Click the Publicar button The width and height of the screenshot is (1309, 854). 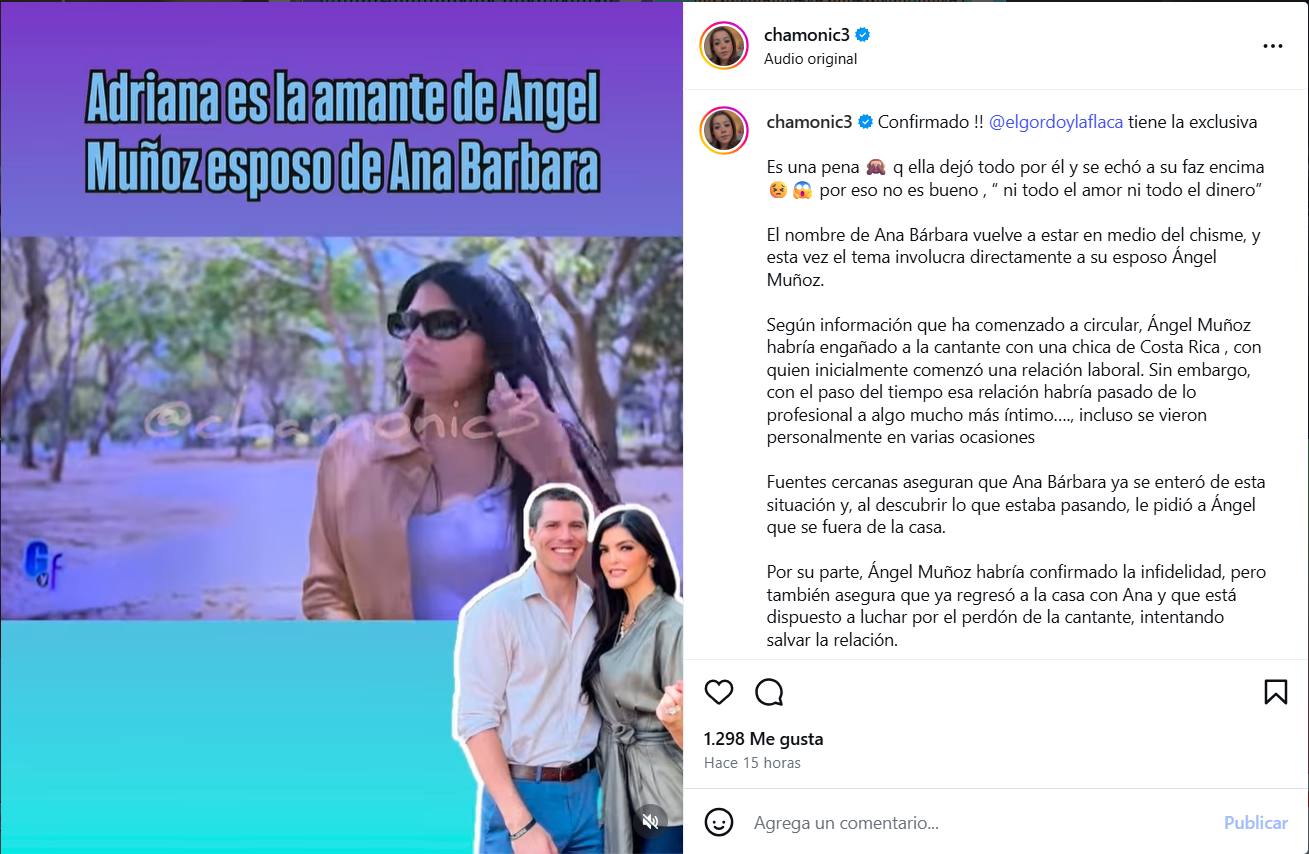1255,823
